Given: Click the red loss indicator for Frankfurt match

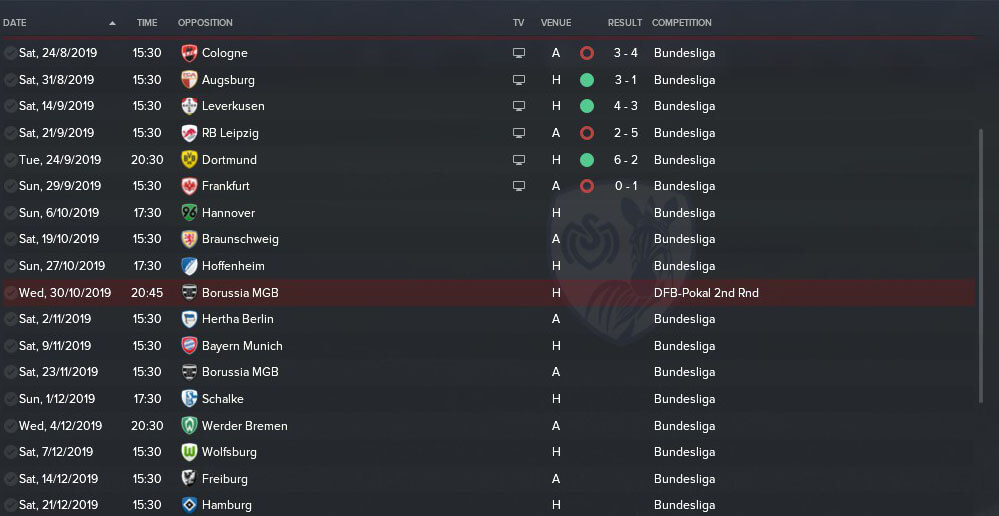Looking at the screenshot, I should (587, 186).
